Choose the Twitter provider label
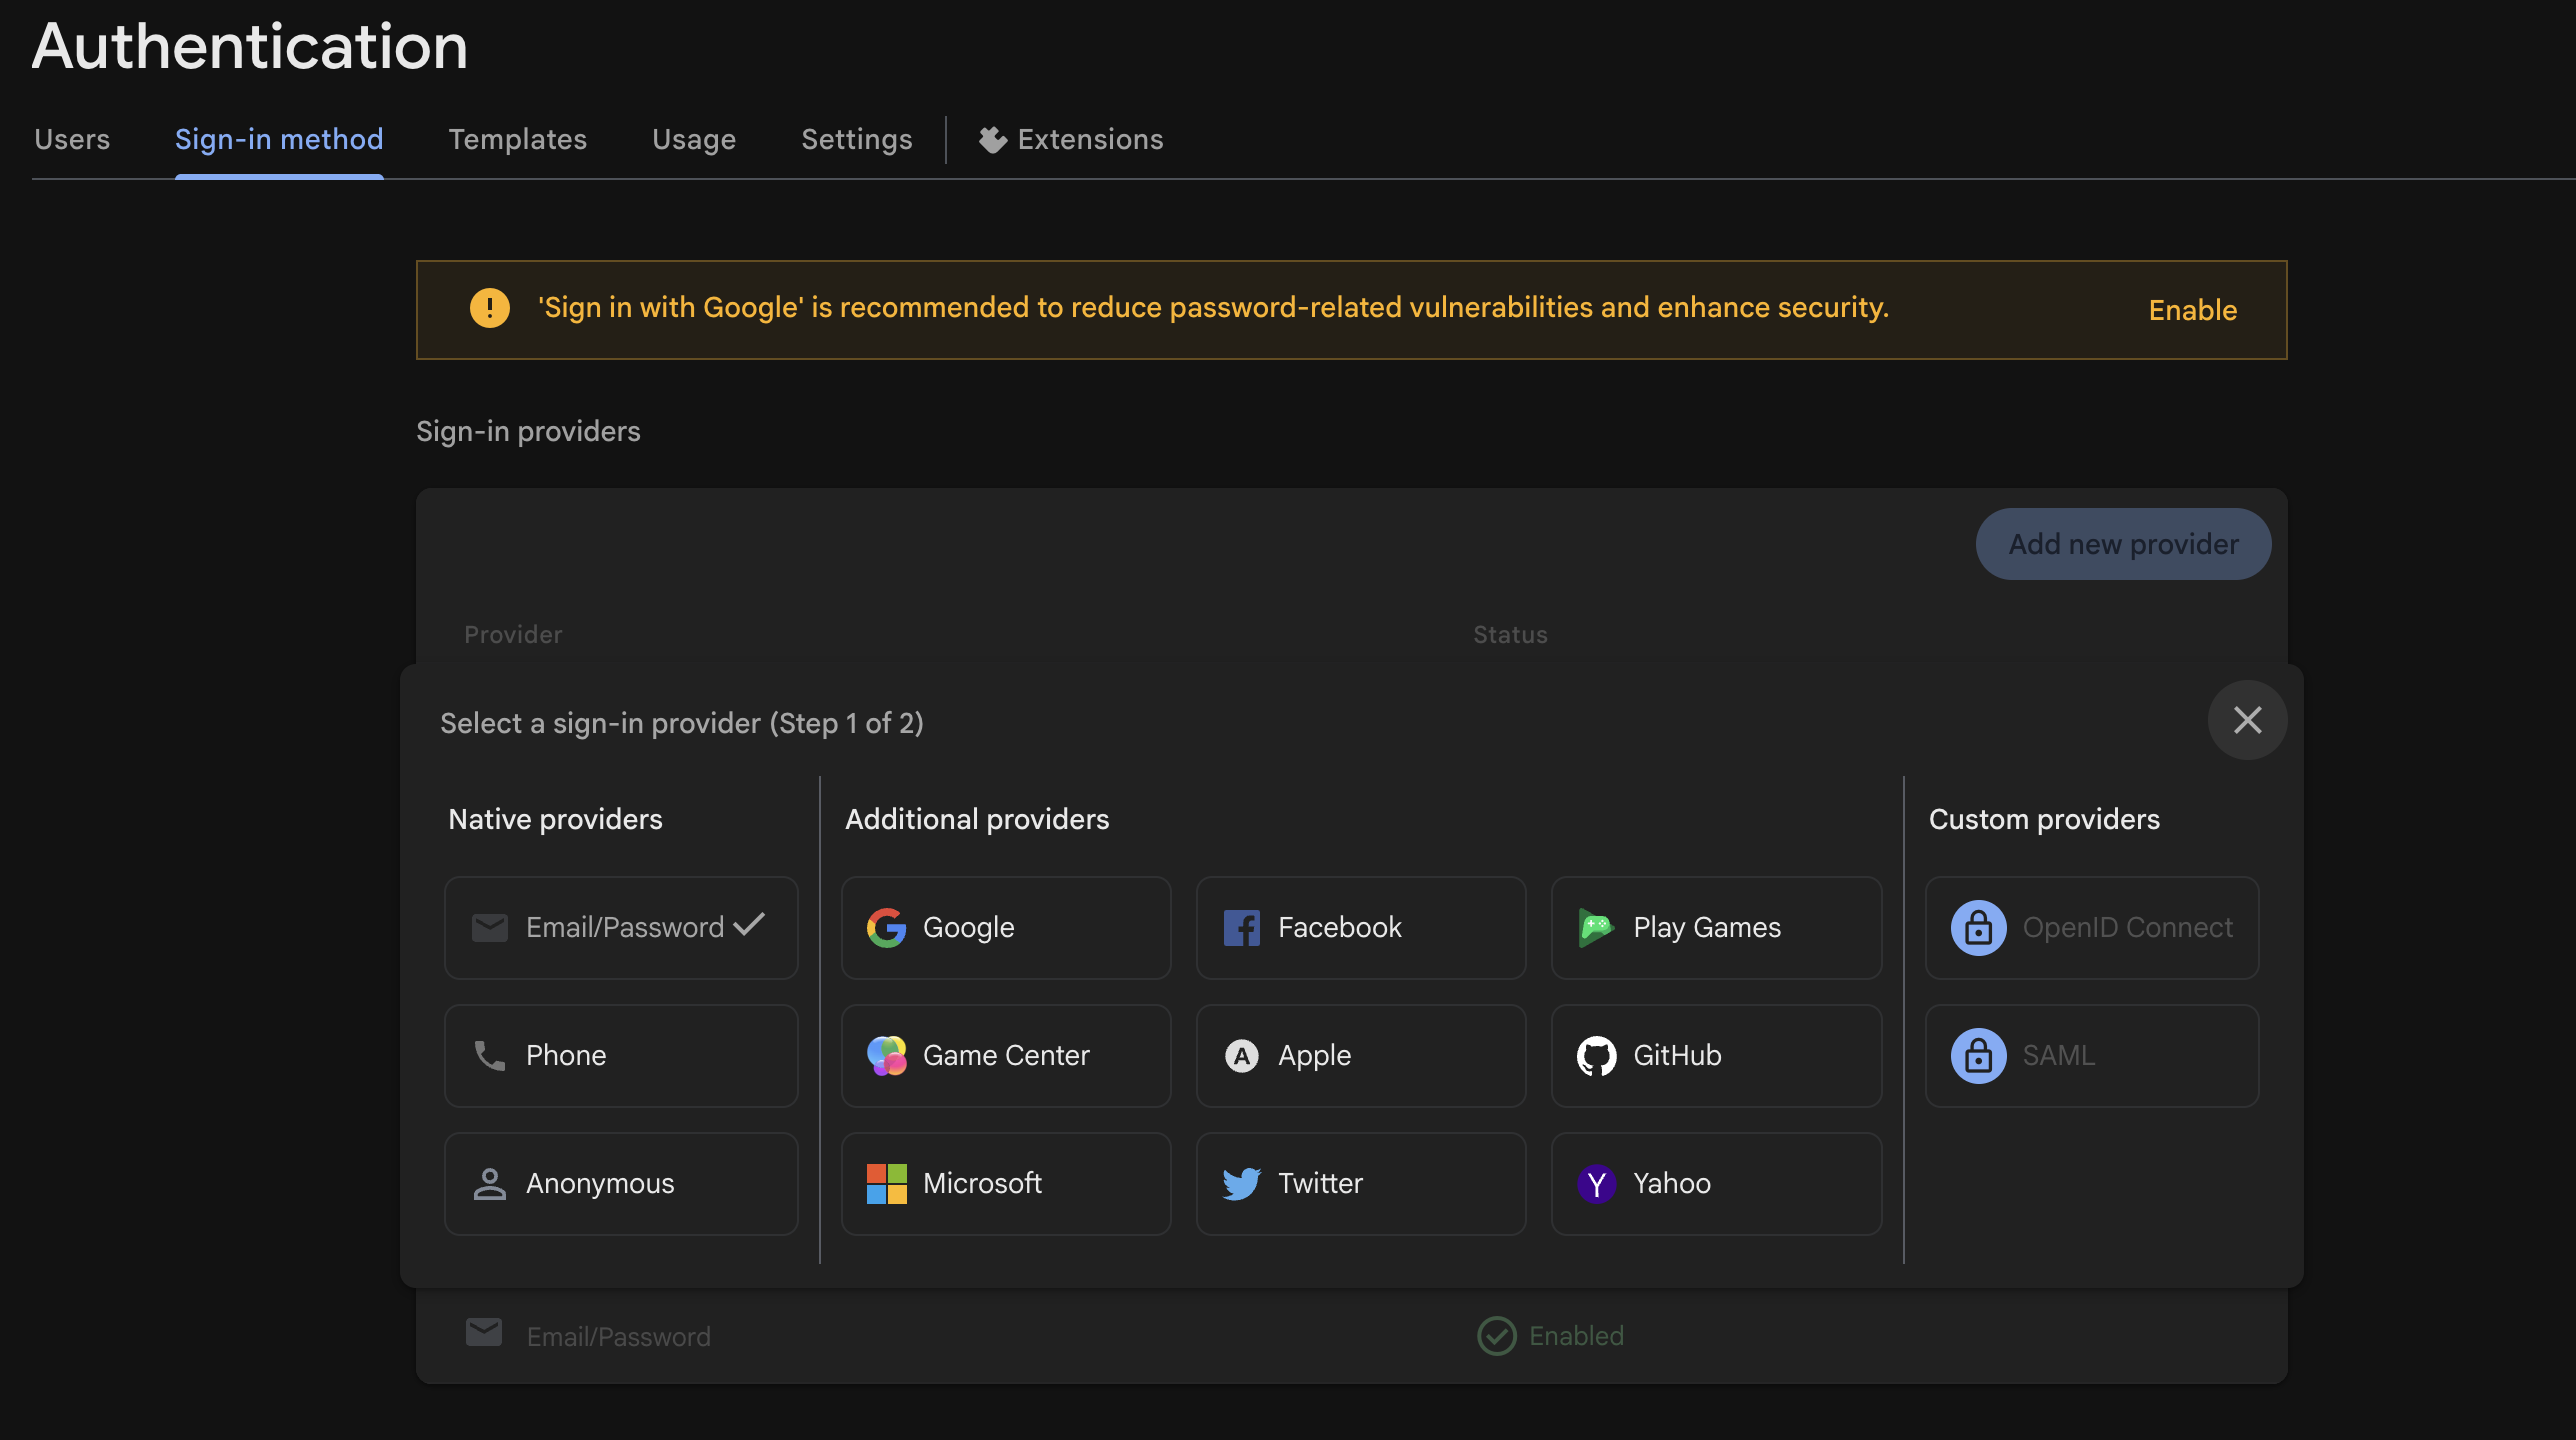This screenshot has width=2576, height=1440. coord(1320,1184)
